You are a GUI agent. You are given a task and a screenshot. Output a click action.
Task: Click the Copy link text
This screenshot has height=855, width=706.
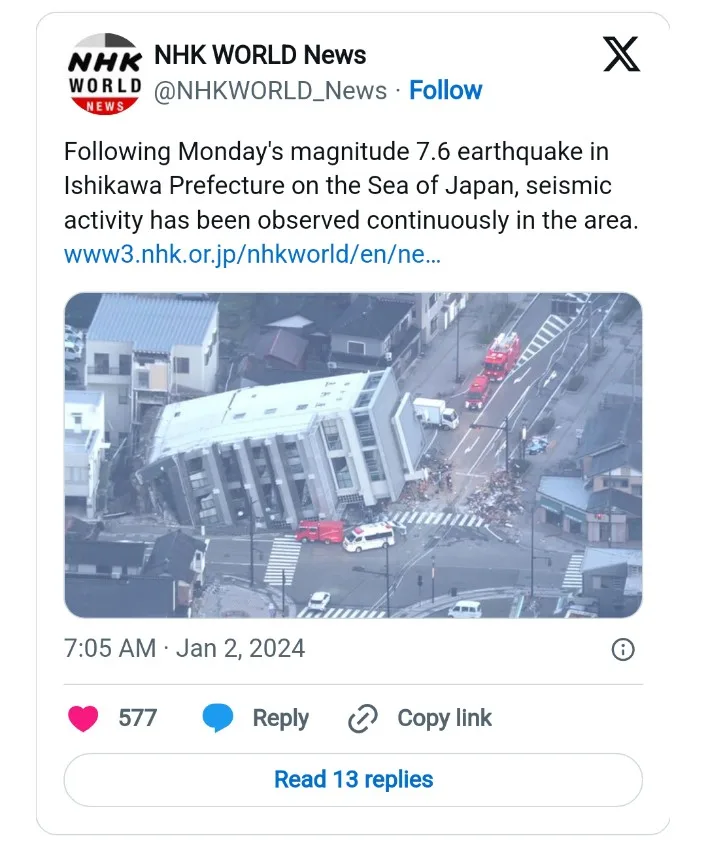click(444, 718)
